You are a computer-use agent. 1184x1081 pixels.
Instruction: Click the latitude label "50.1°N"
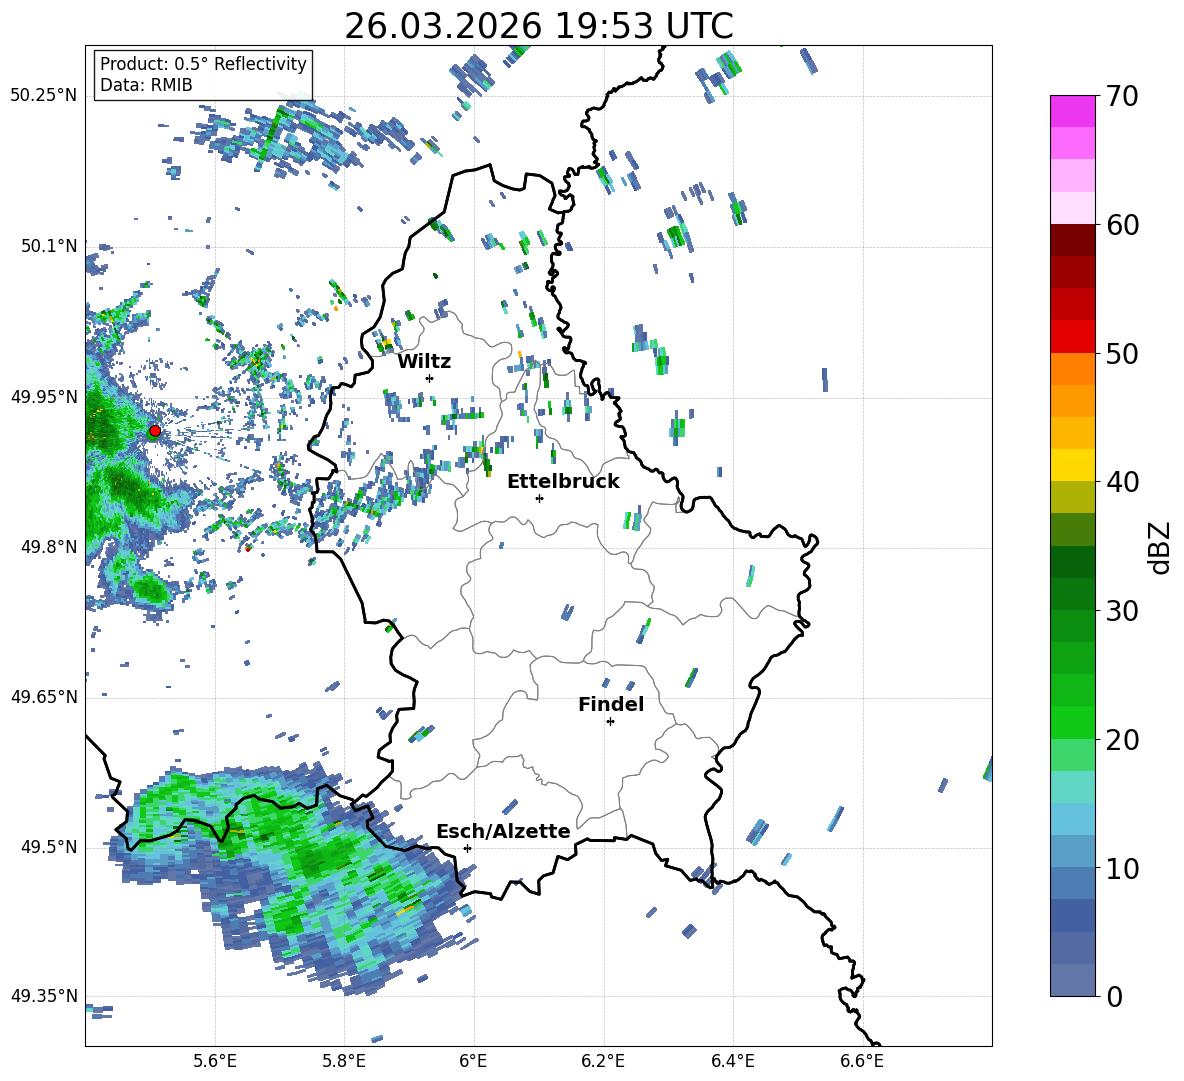(50, 247)
